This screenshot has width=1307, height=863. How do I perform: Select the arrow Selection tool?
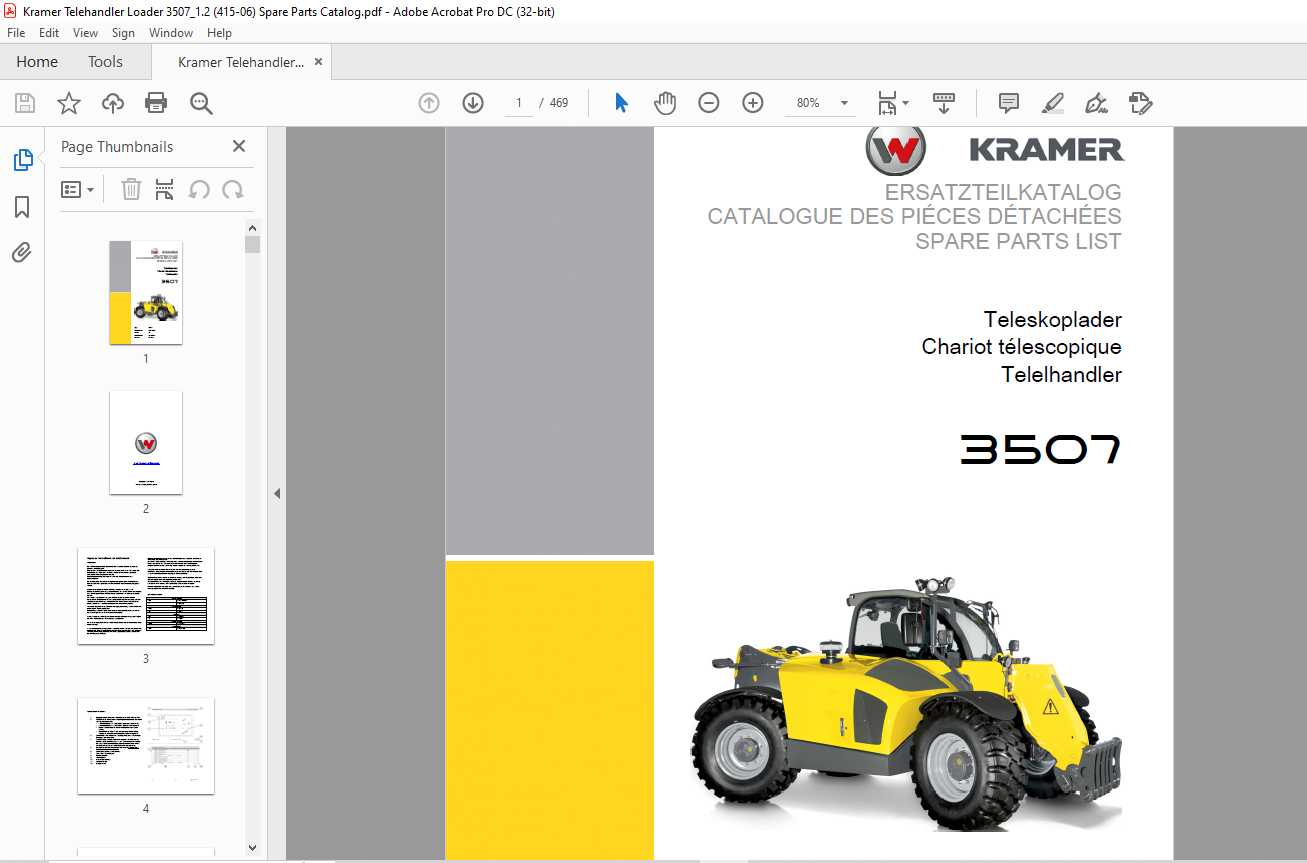(x=621, y=103)
